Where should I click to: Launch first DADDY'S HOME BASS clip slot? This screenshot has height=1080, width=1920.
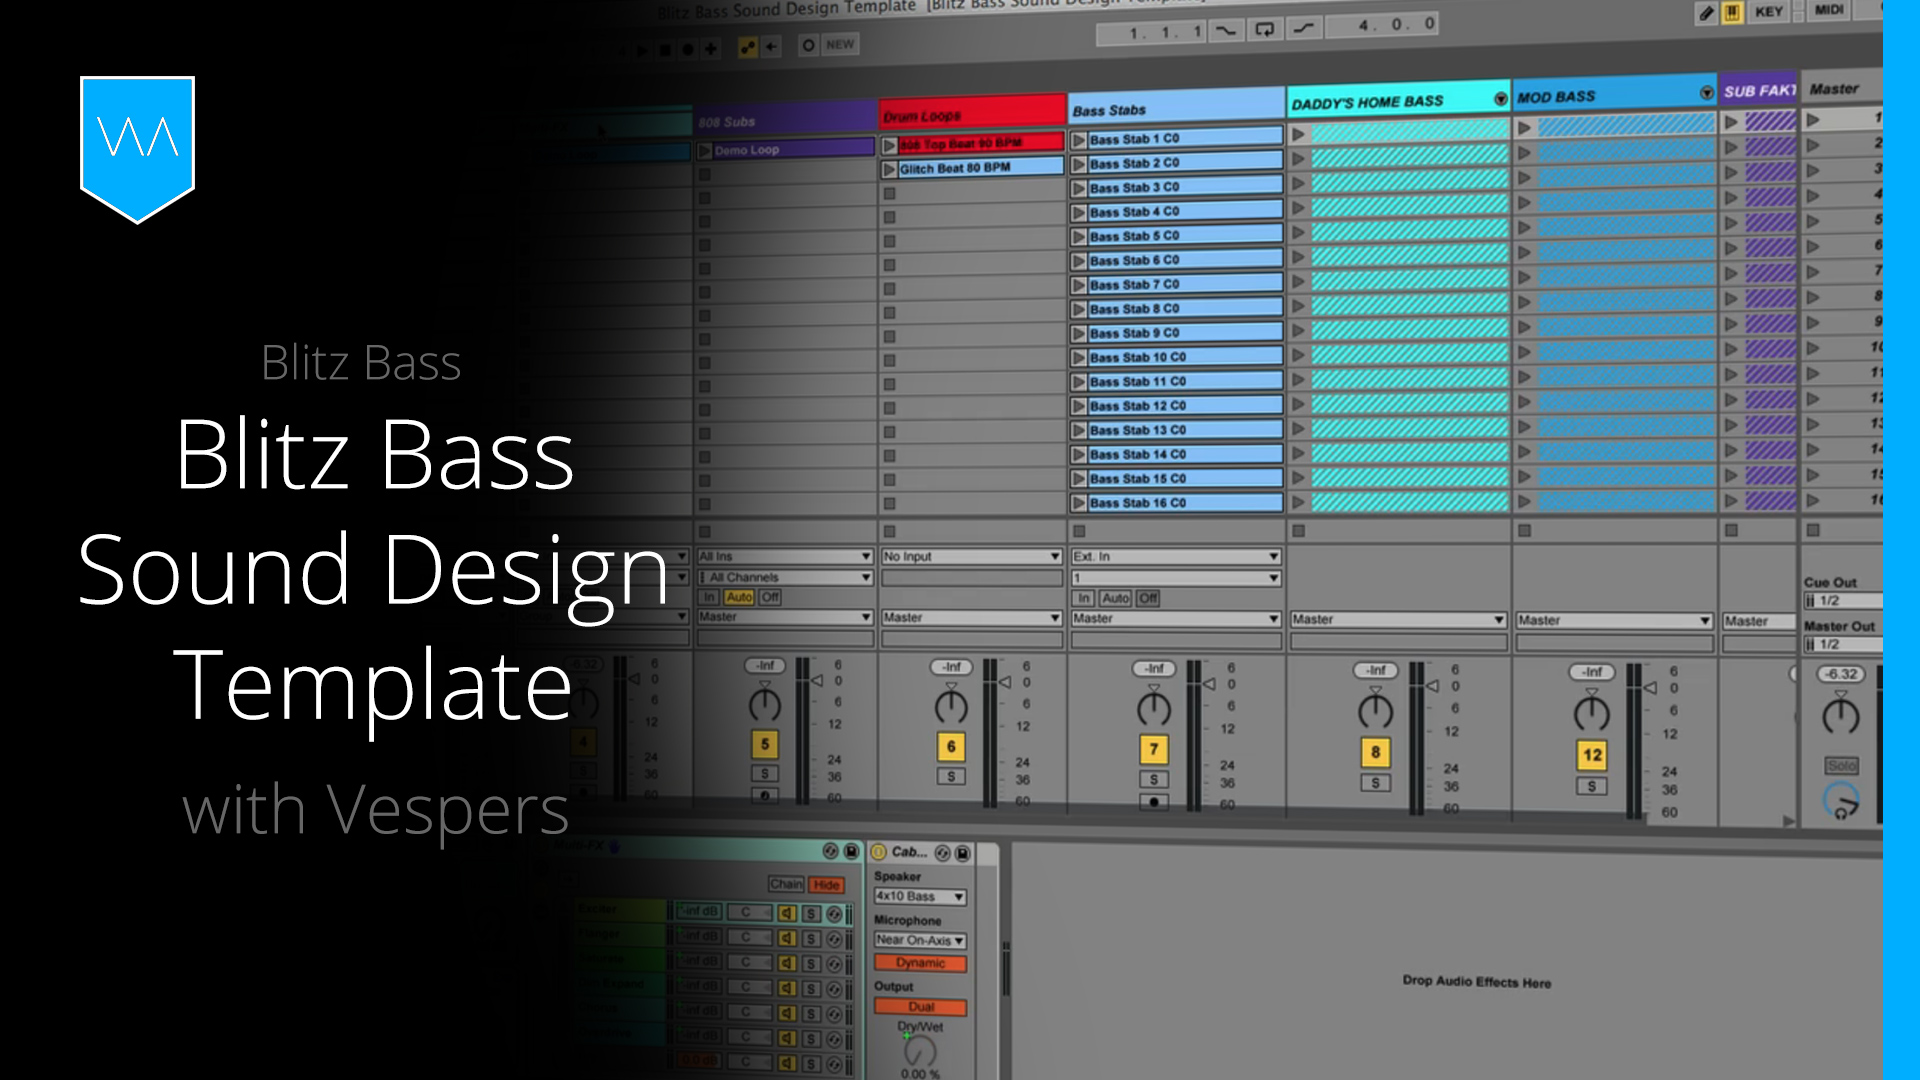click(1298, 134)
